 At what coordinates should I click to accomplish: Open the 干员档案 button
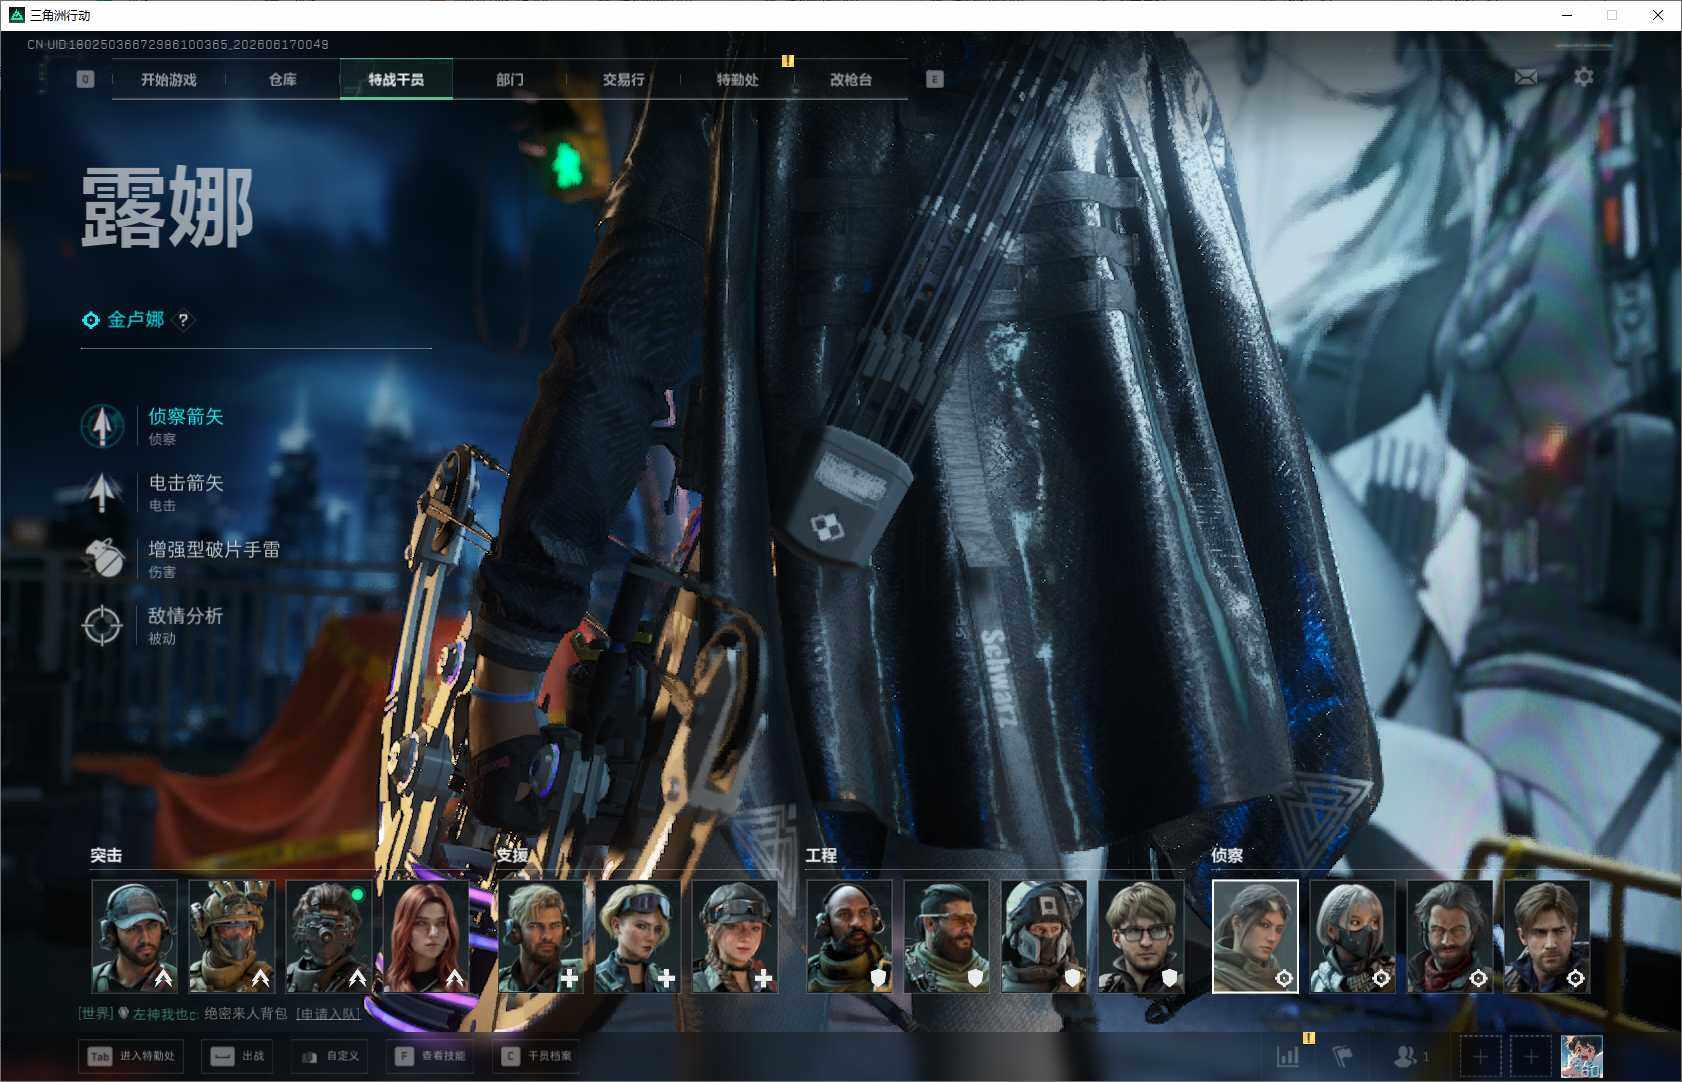[x=536, y=1056]
